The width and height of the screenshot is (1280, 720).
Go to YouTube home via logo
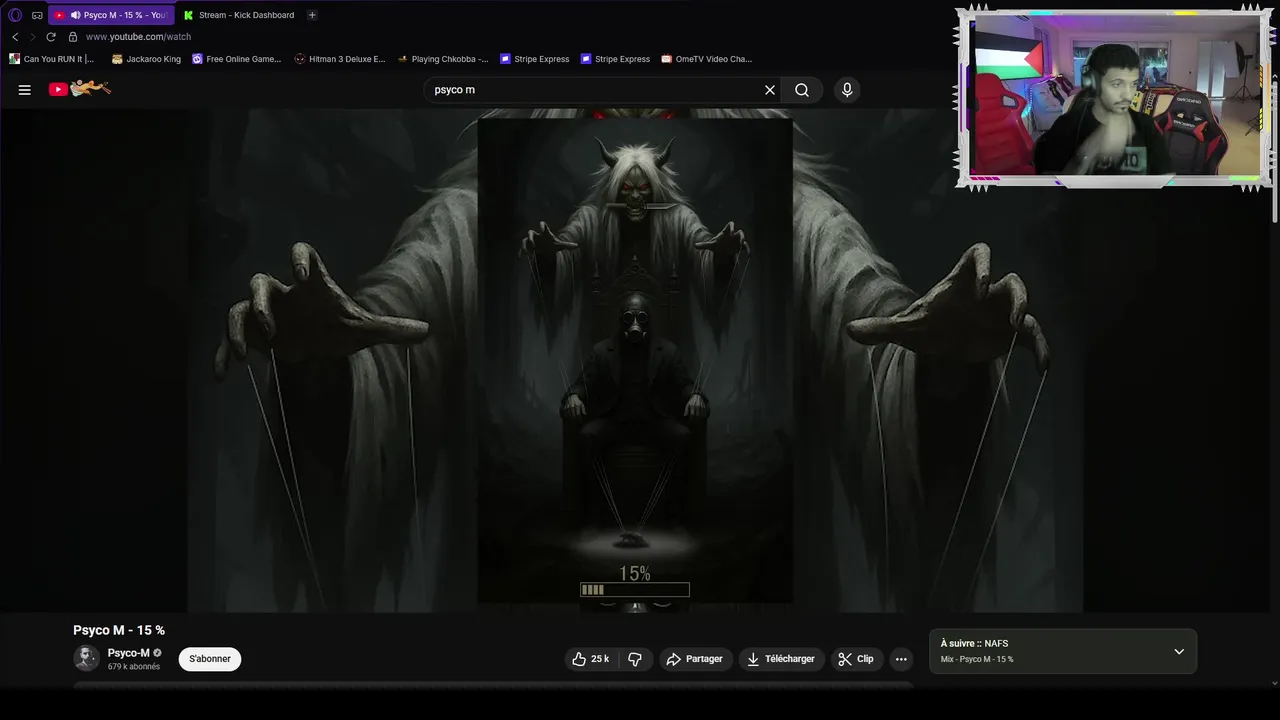coord(80,89)
